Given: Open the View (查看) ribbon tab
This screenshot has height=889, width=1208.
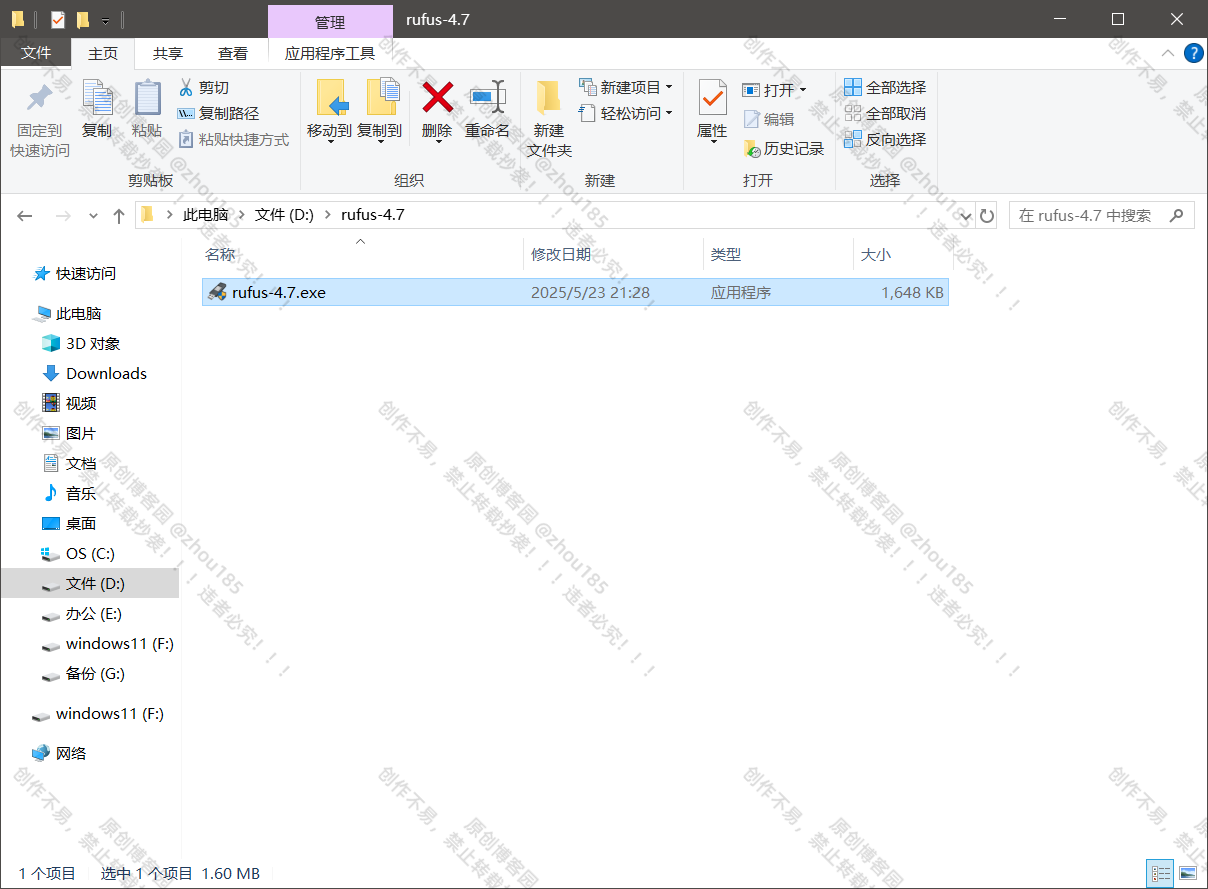Looking at the screenshot, I should 233,54.
